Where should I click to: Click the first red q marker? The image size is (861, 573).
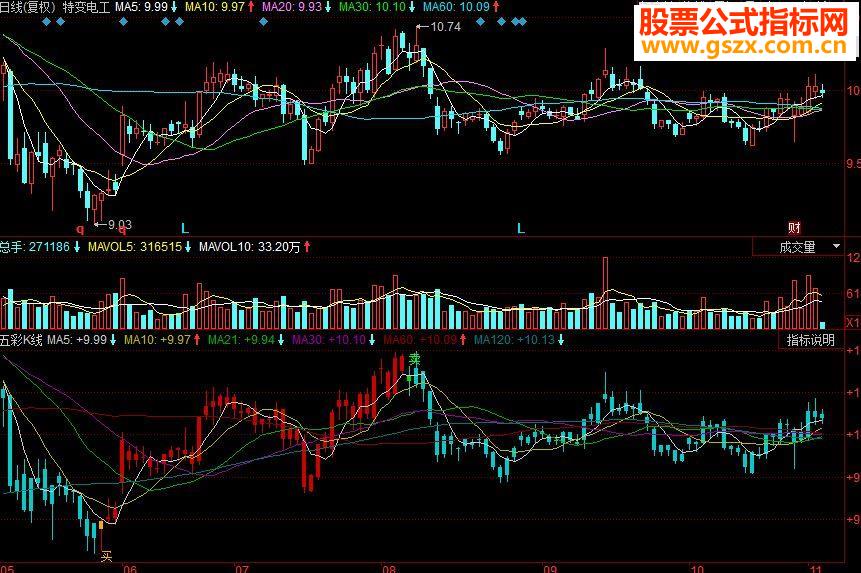click(x=80, y=228)
